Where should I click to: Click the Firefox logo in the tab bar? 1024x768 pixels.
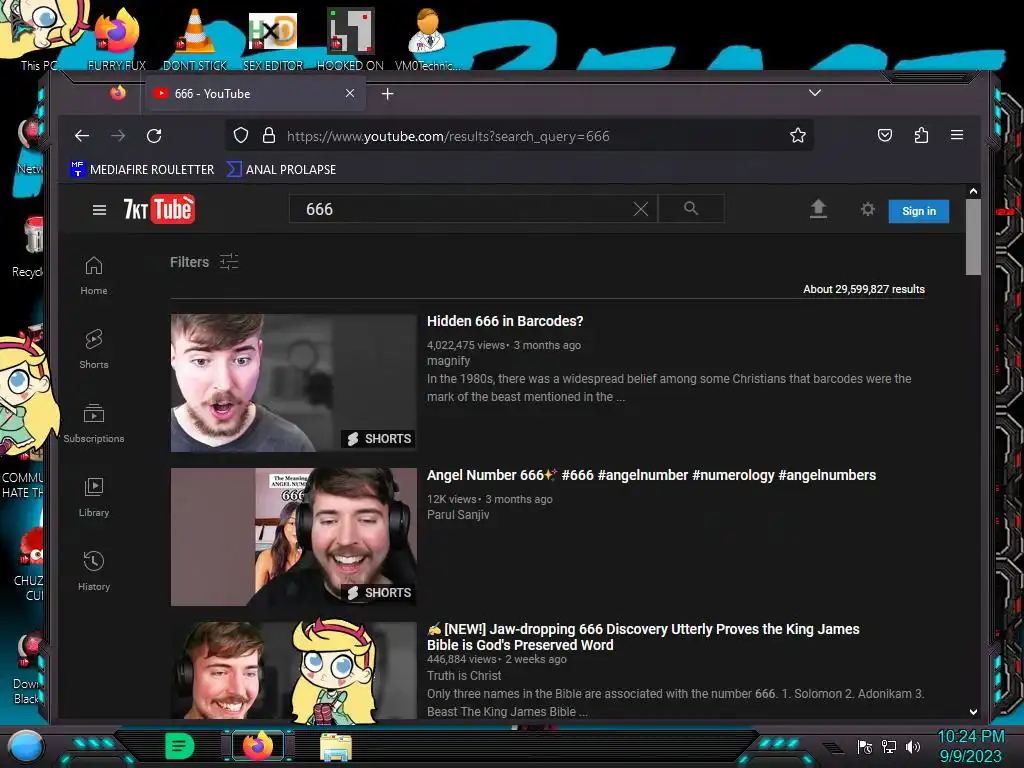pyautogui.click(x=118, y=93)
